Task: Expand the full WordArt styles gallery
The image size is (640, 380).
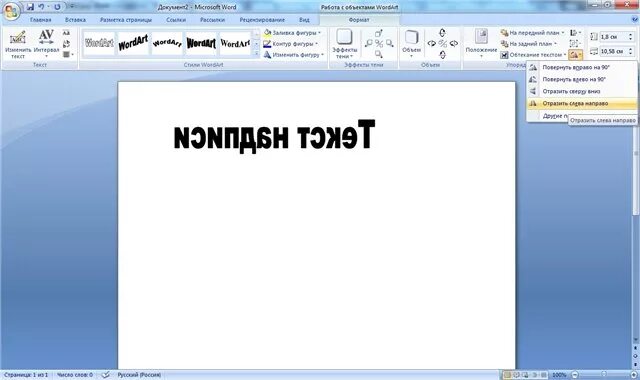Action: 256,54
